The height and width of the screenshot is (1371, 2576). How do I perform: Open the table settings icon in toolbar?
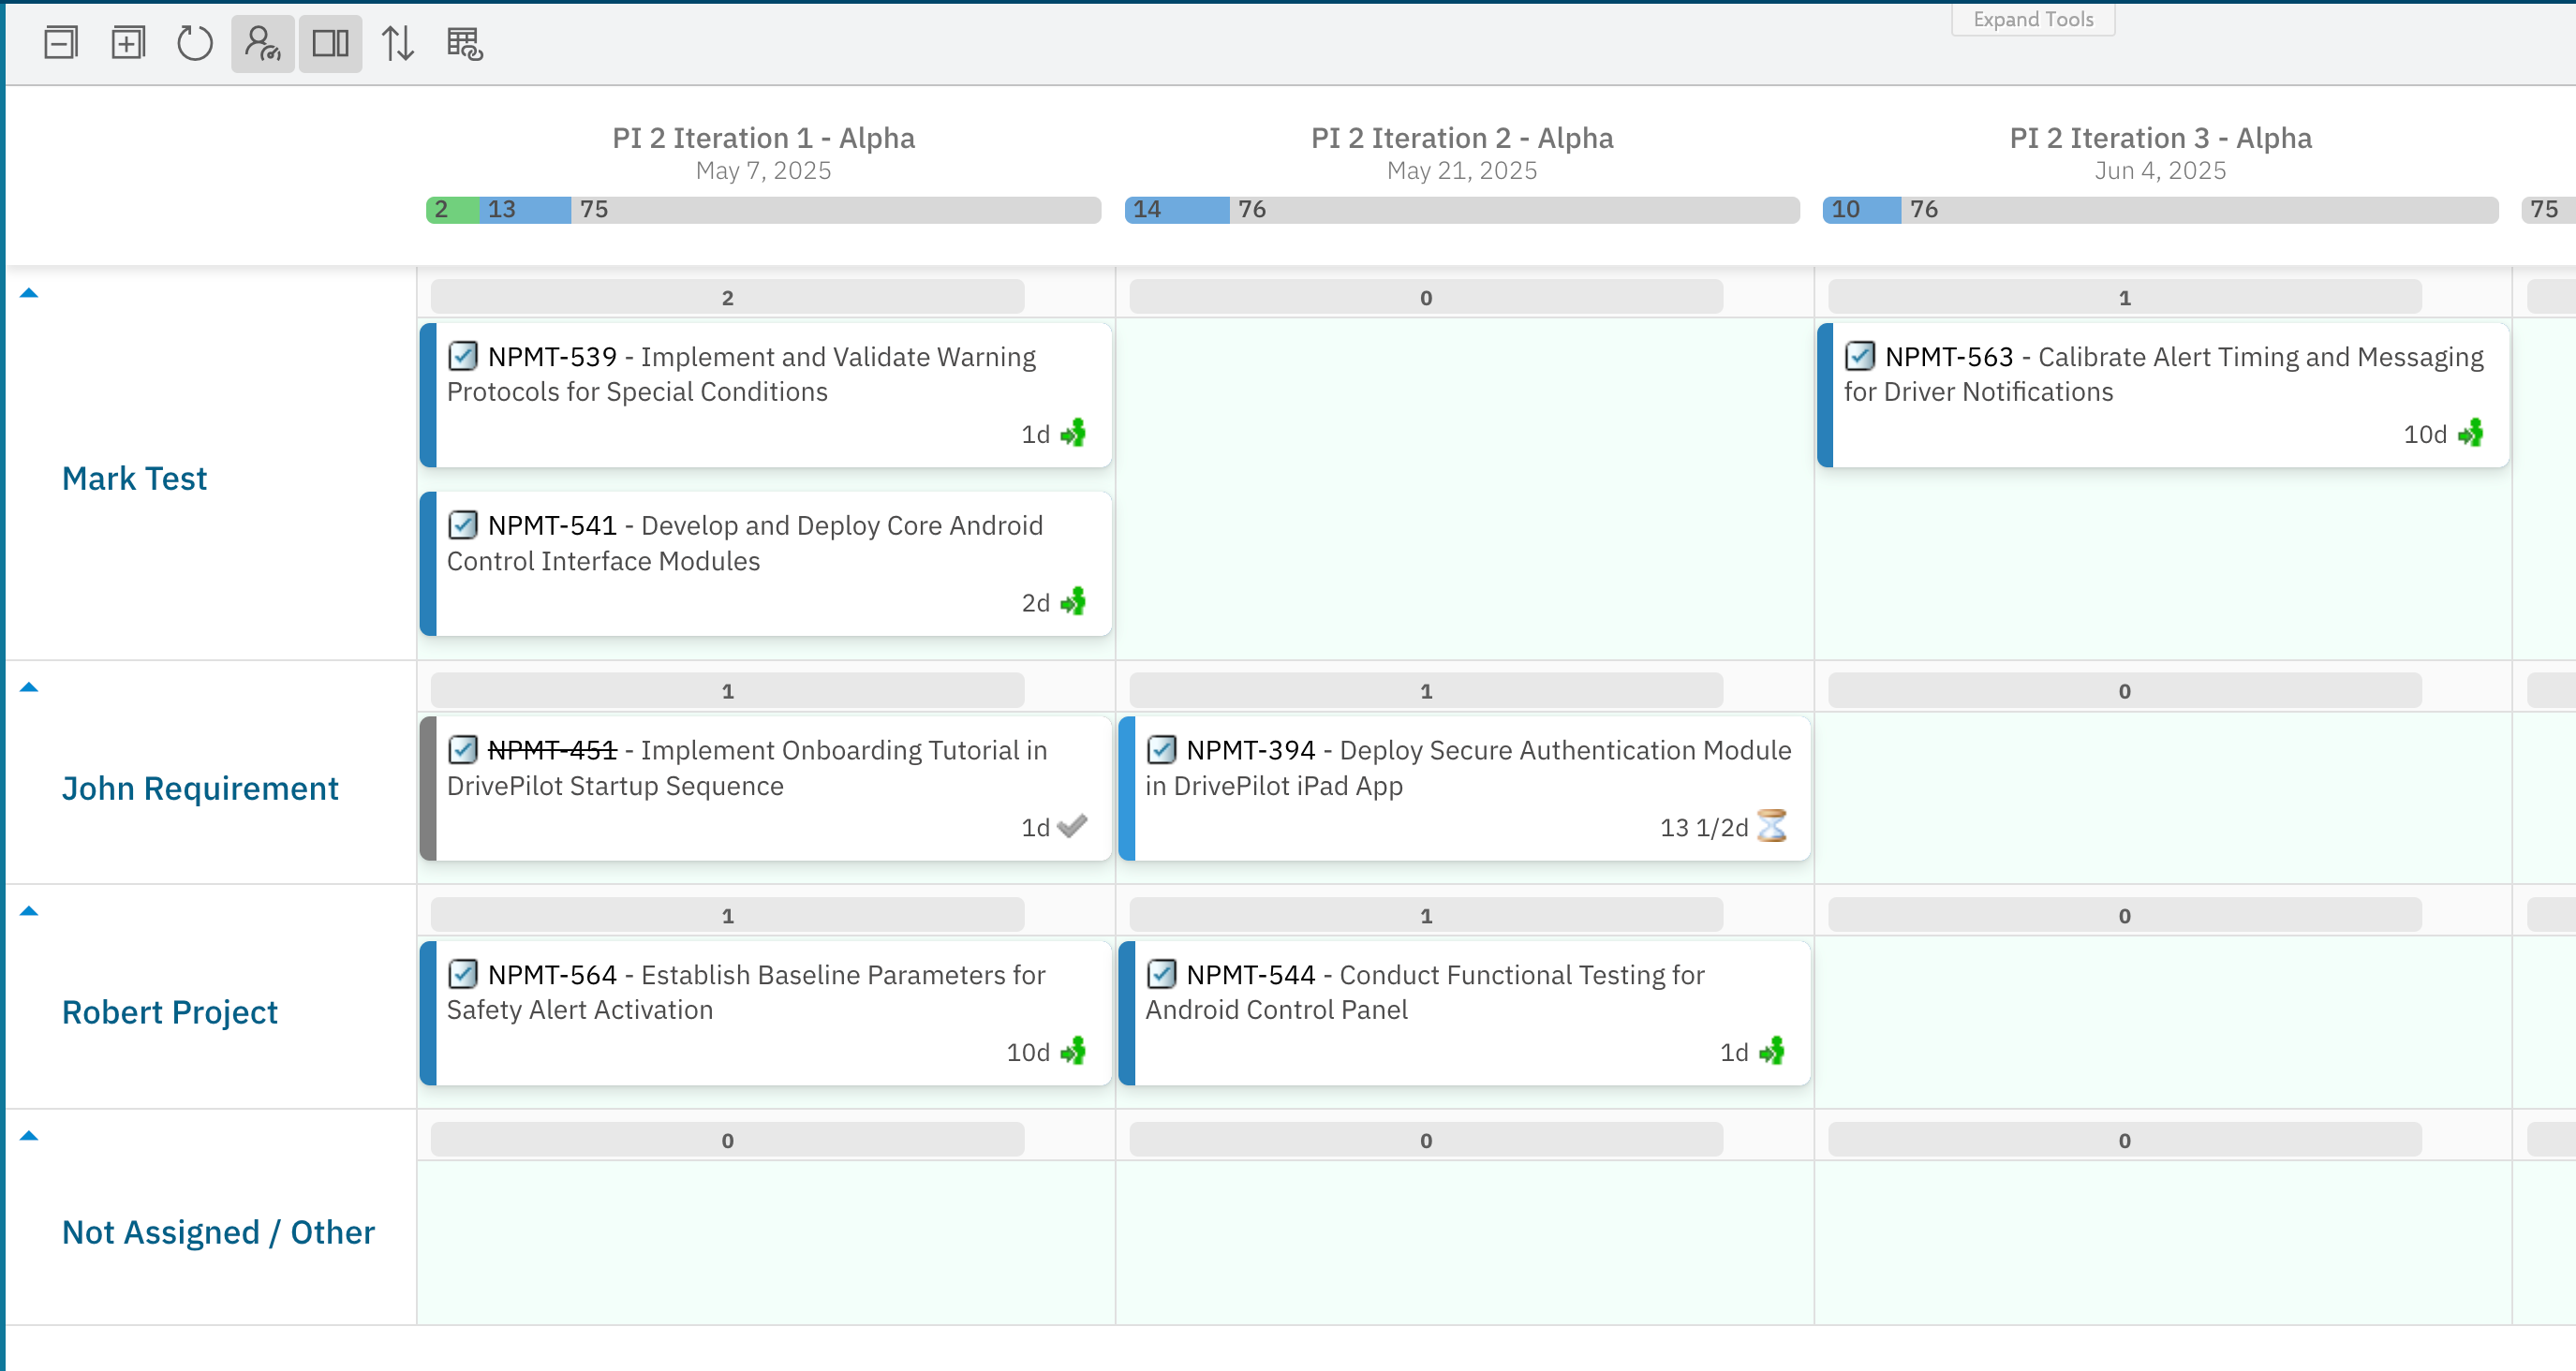coord(464,43)
